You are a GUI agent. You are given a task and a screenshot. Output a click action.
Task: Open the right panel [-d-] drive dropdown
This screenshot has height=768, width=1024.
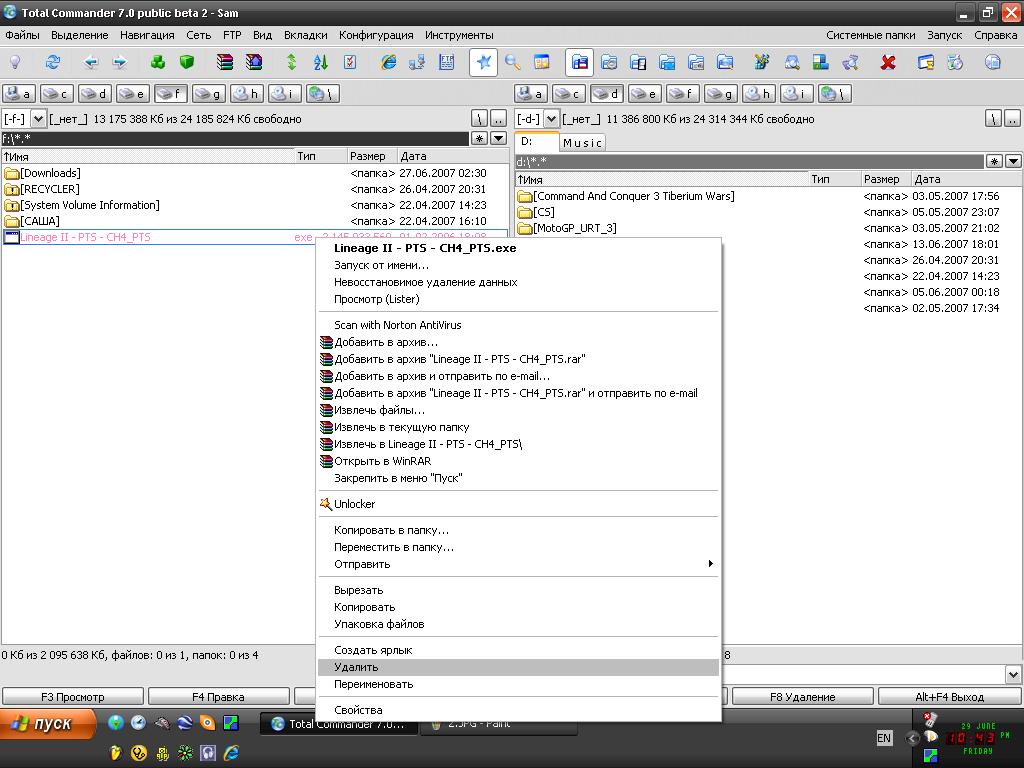(551, 119)
